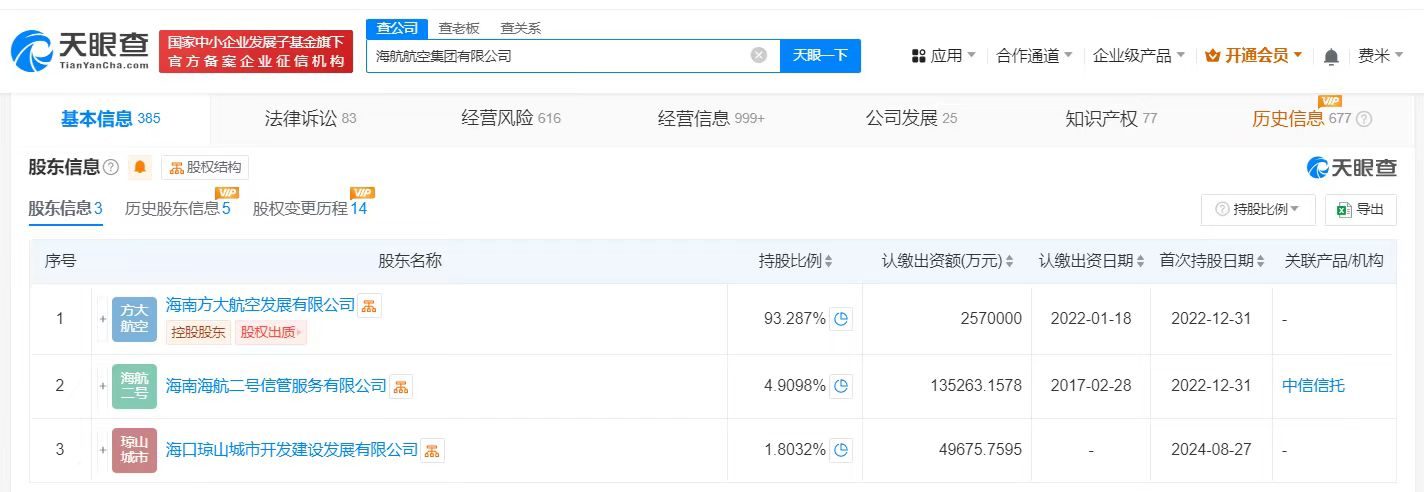The image size is (1424, 492).
Task: Open pie chart icon for 93.287% shareholding
Action: tap(841, 319)
